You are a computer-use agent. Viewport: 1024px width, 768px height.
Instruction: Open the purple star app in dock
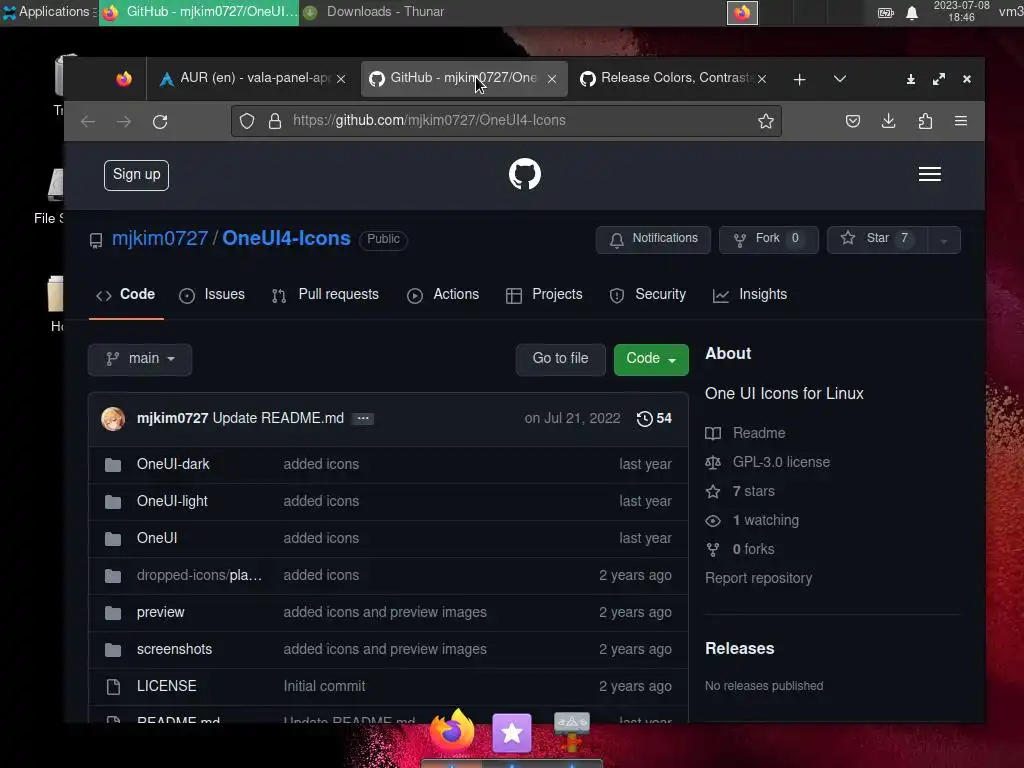tap(512, 733)
